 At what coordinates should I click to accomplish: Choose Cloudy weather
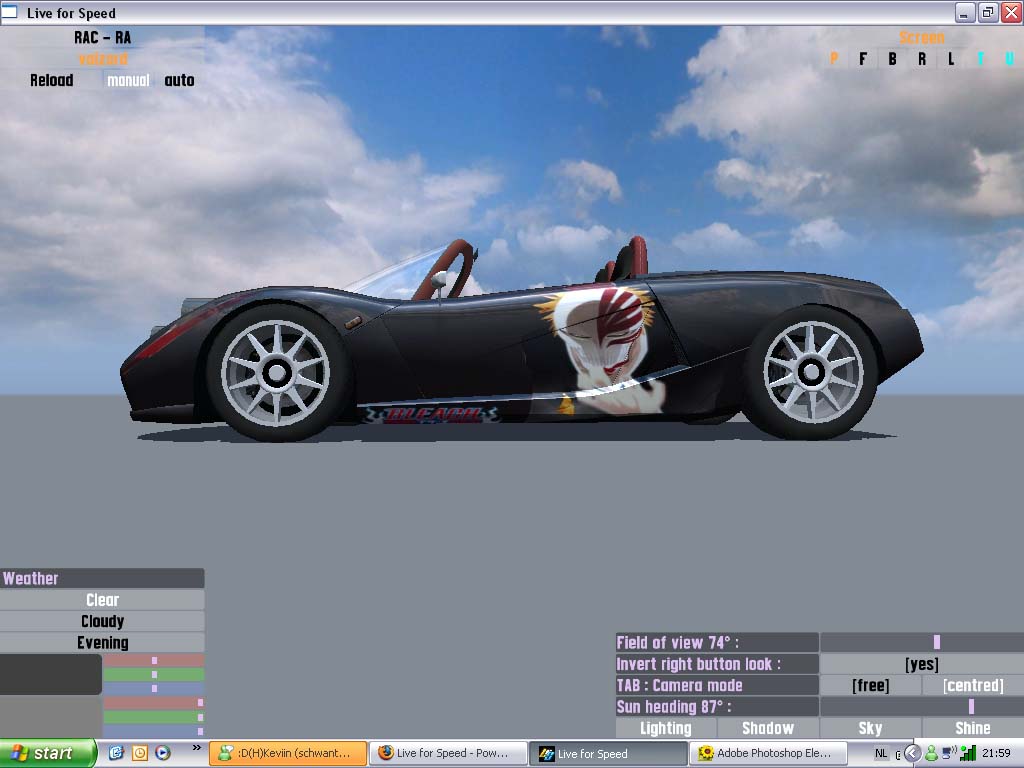pos(103,621)
